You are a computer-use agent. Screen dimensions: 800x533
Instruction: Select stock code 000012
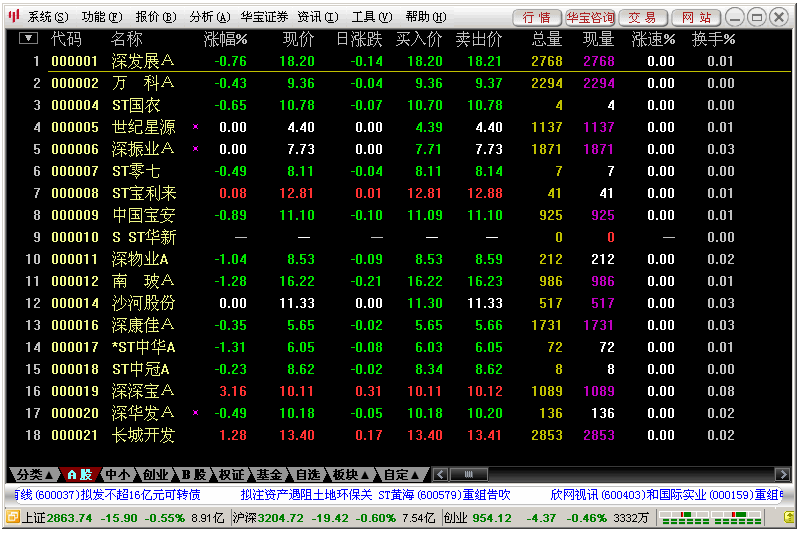75,281
